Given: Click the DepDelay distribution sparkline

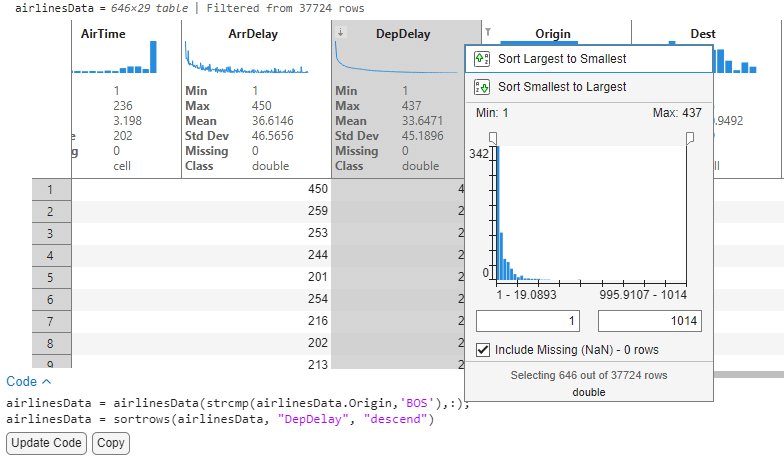Looking at the screenshot, I should point(396,59).
